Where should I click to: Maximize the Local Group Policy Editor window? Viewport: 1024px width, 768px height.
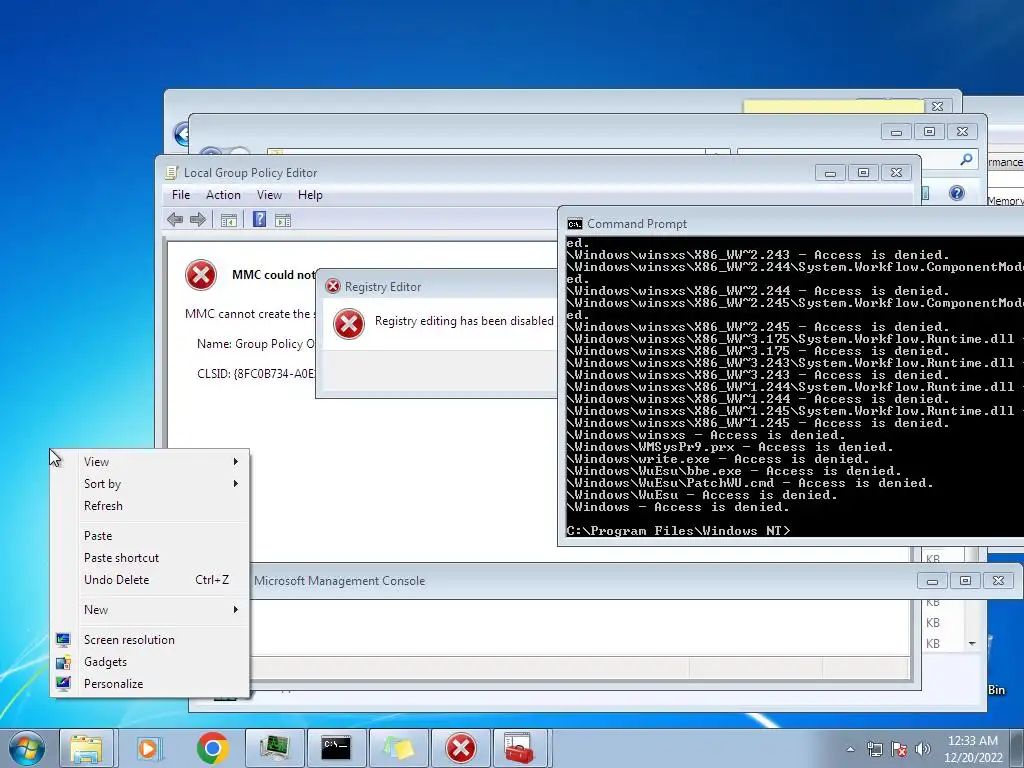coord(863,173)
